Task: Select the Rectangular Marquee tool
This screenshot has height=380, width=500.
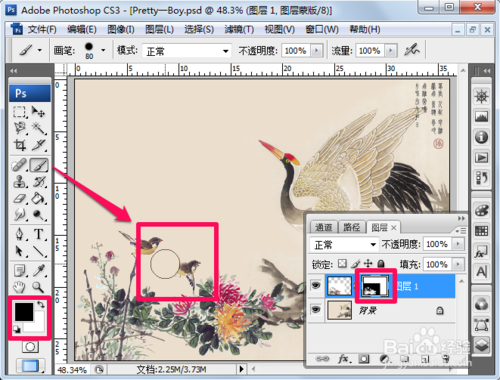Action: (x=20, y=112)
